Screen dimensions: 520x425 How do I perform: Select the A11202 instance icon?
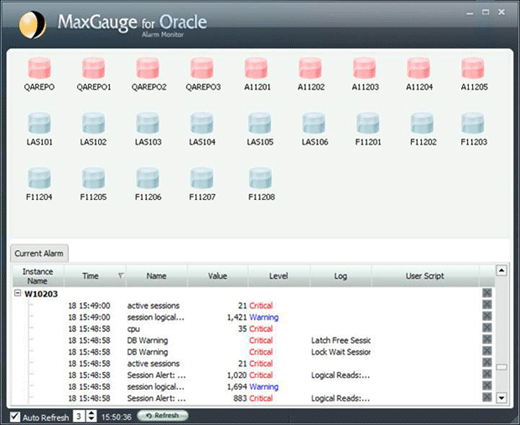[x=310, y=68]
